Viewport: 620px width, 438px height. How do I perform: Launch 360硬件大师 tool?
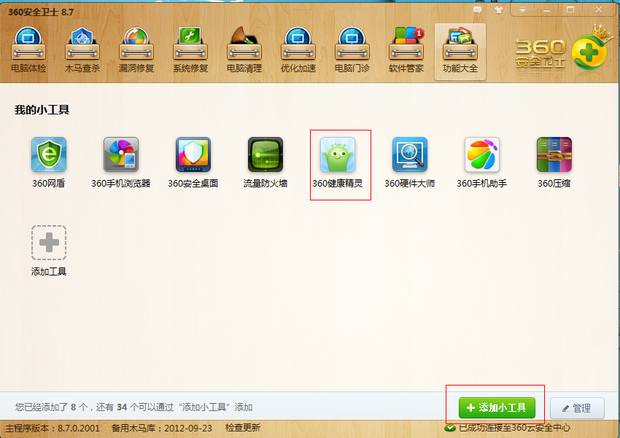[410, 163]
